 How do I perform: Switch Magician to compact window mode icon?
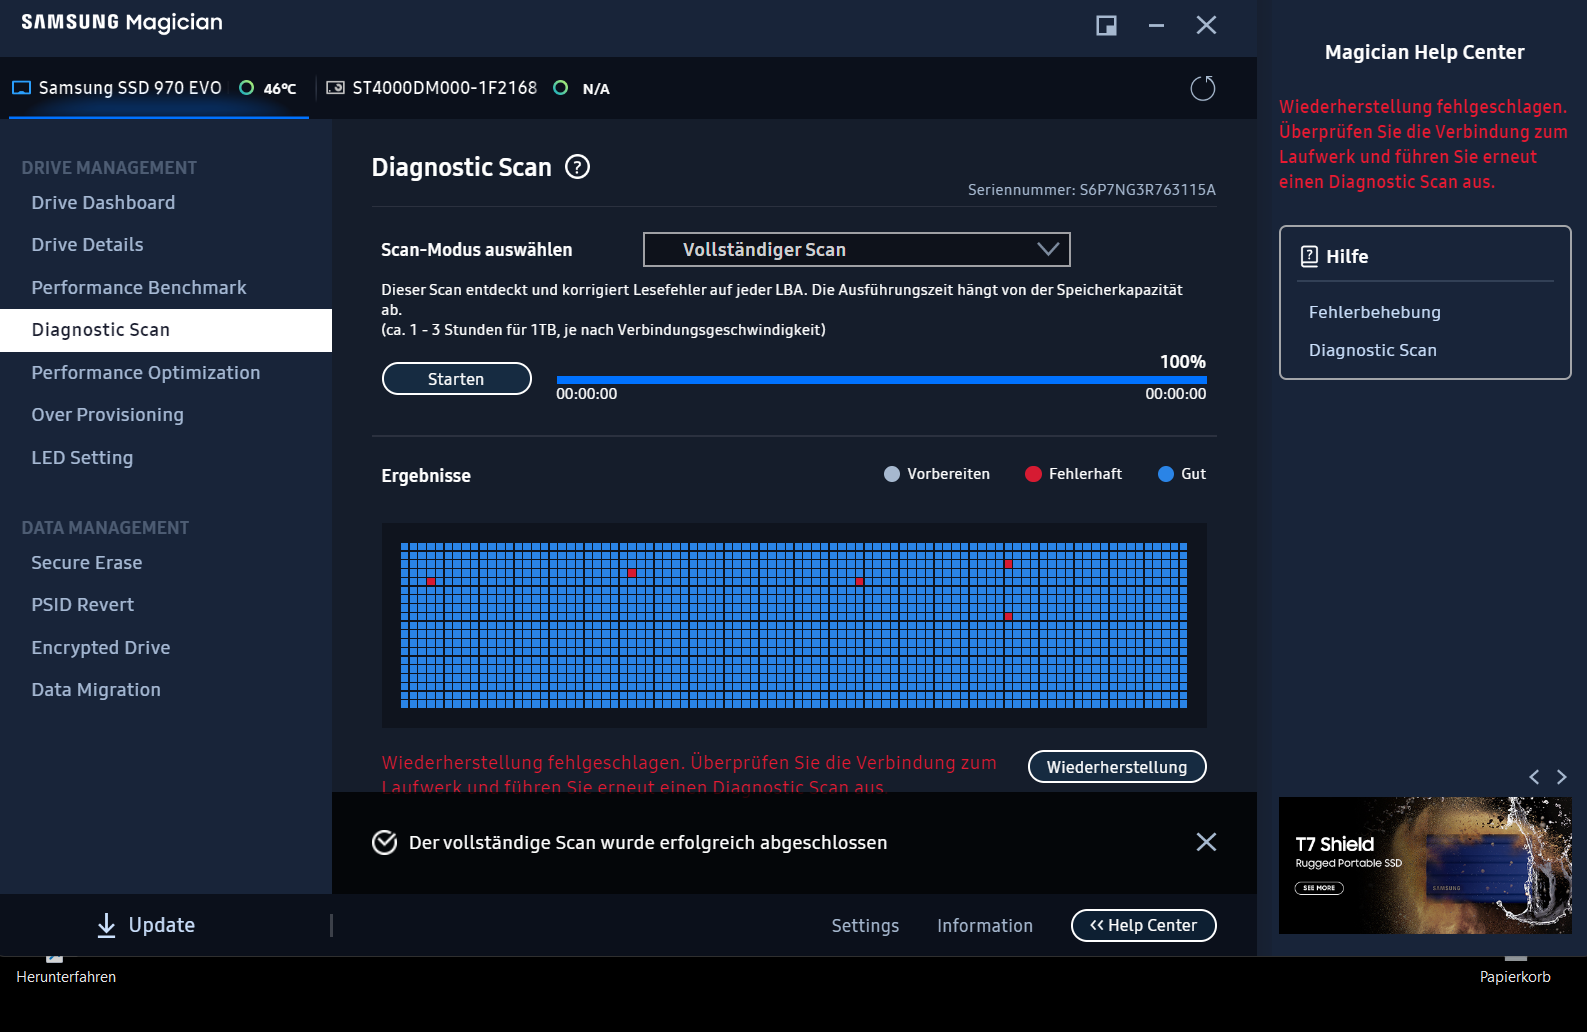[x=1106, y=25]
